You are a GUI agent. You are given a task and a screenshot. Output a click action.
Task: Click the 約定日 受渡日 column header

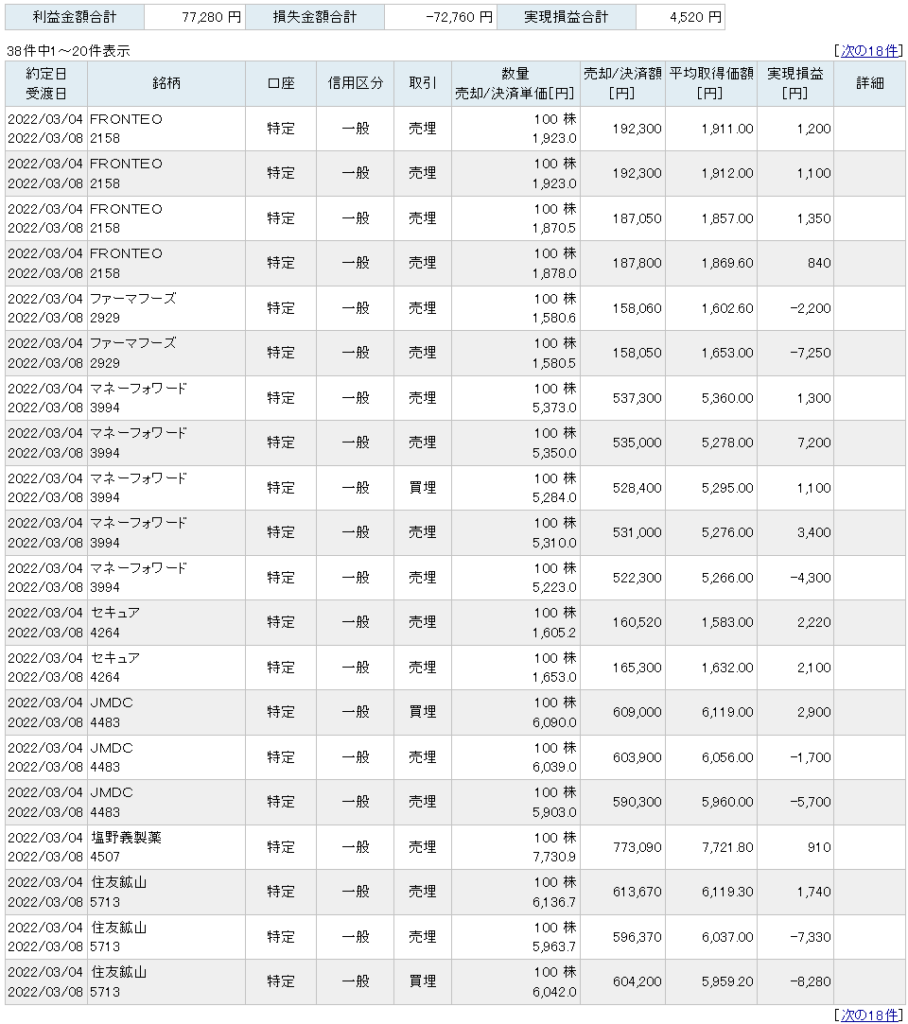46,84
